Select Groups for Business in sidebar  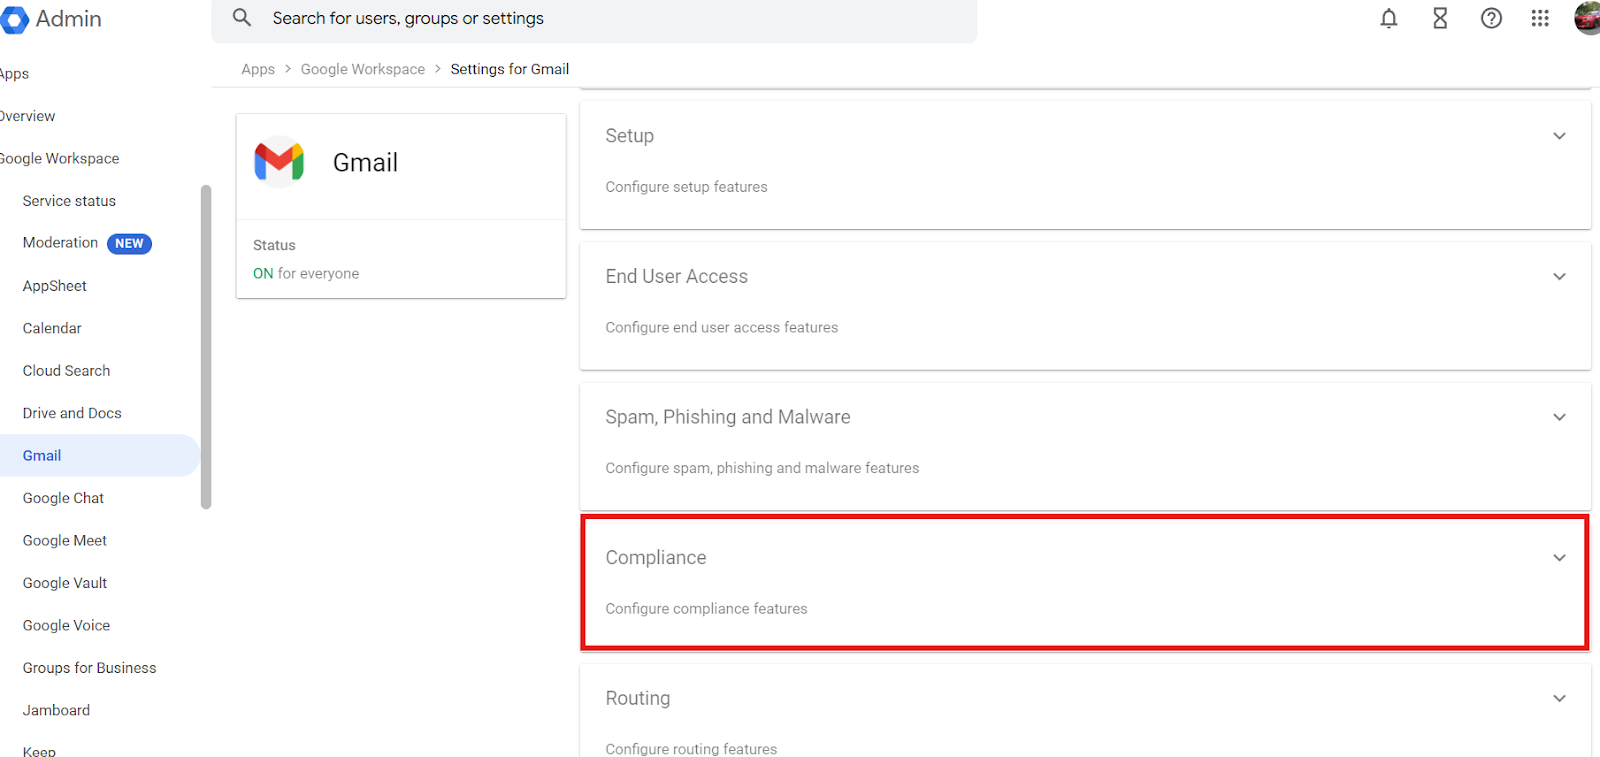click(89, 668)
